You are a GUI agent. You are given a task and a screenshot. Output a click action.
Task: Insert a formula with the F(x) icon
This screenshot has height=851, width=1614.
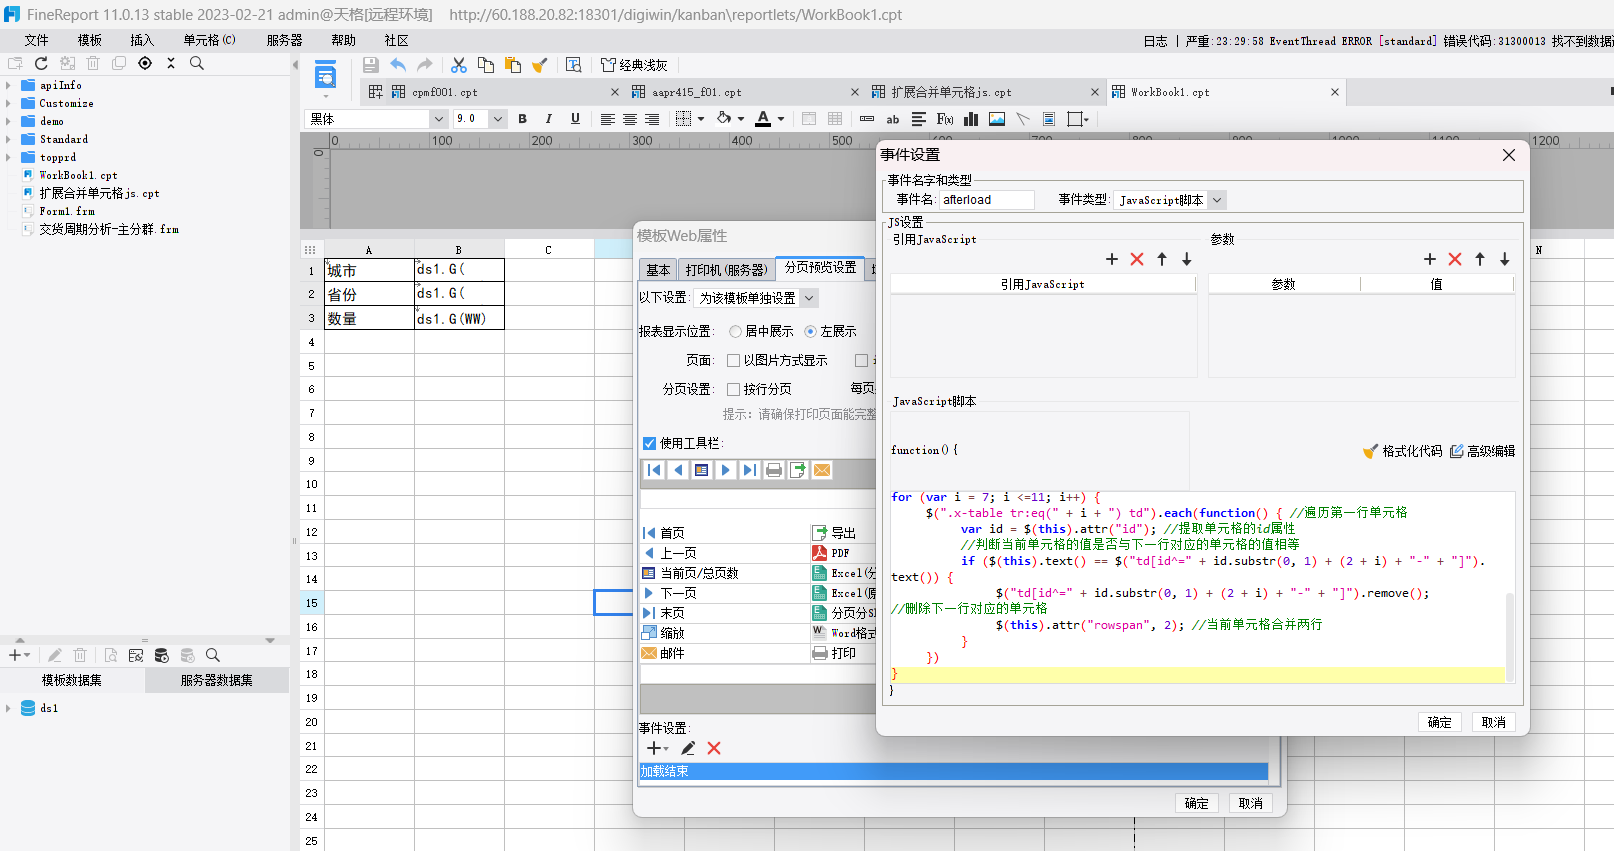[x=945, y=119]
